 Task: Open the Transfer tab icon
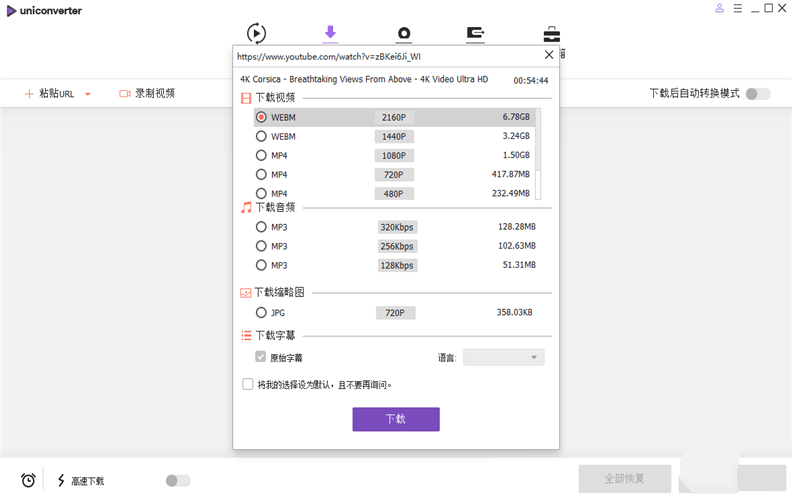click(476, 34)
